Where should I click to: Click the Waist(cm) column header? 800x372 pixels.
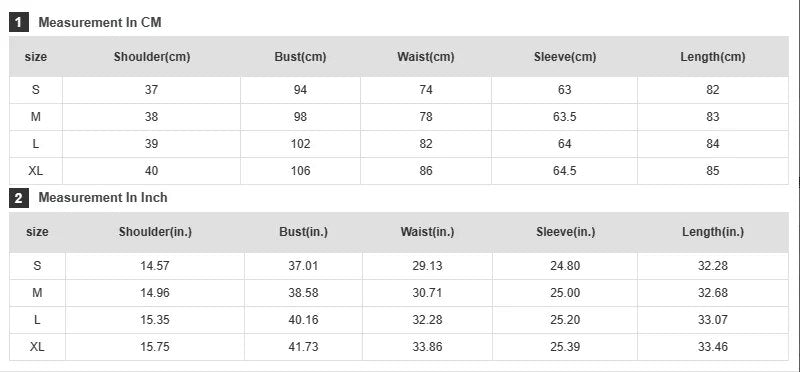[x=426, y=57]
